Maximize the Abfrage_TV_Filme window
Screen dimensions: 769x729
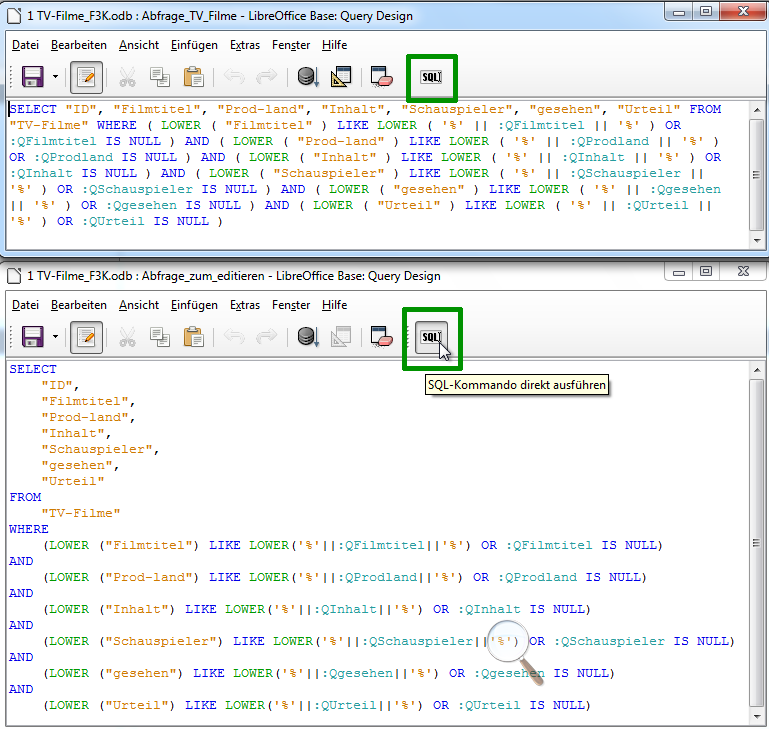(706, 12)
